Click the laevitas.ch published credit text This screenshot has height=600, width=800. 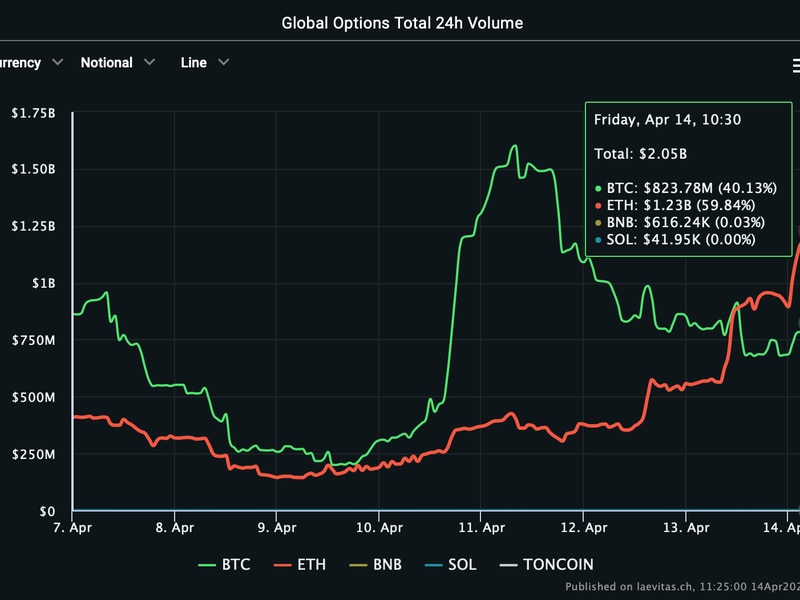pos(682,586)
